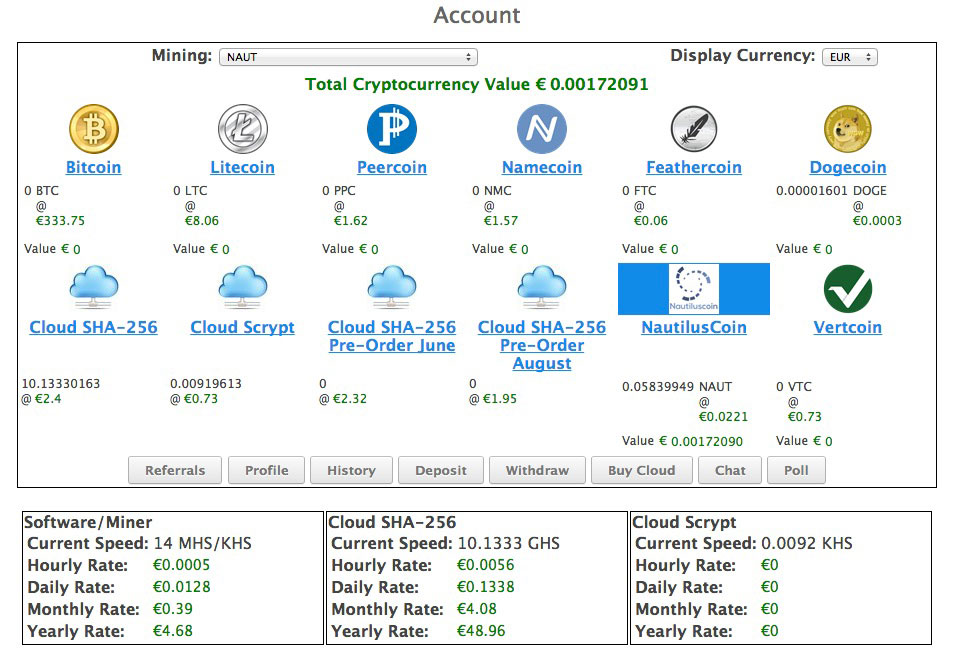Viewport: 955px width, 660px height.
Task: Click the Cloud Scrypt balance 0.00919613
Action: [x=206, y=384]
